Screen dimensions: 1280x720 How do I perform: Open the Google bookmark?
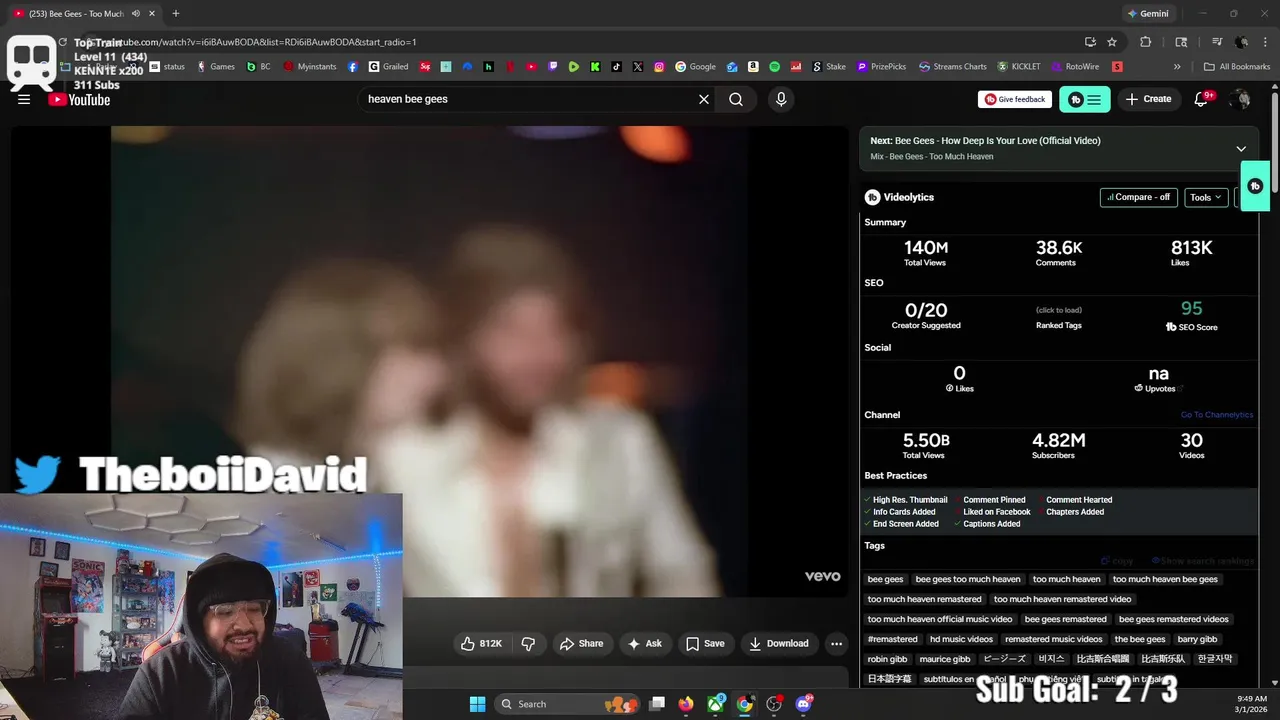click(695, 67)
